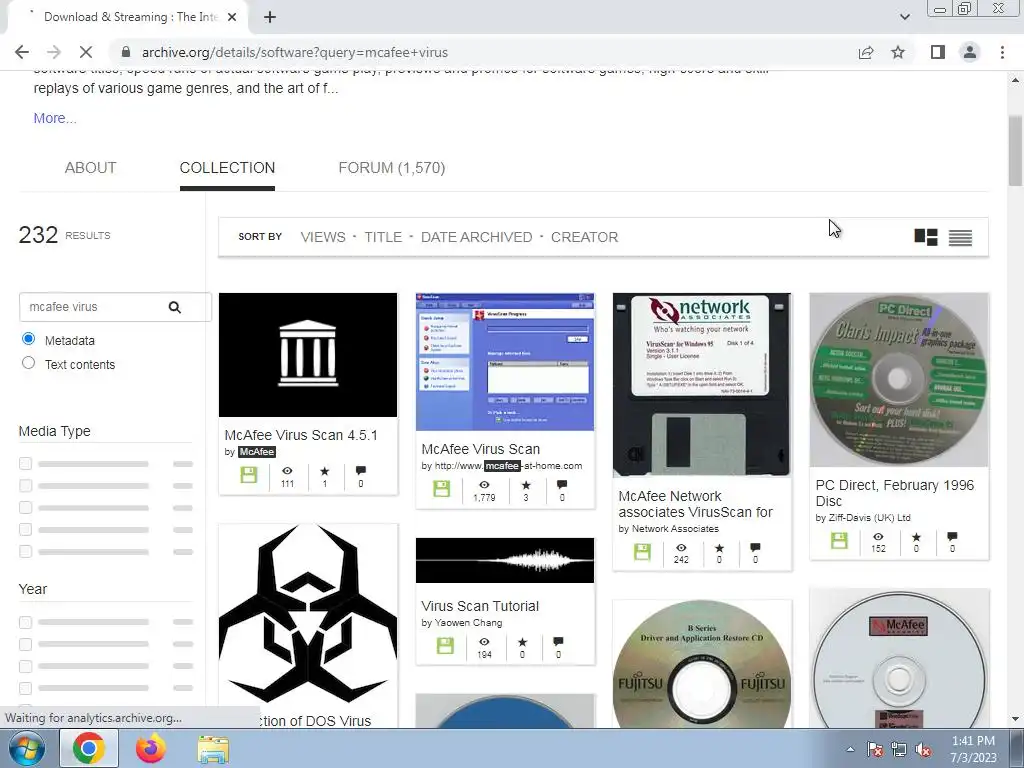Click the page vertical scrollbar thumb

1015,150
